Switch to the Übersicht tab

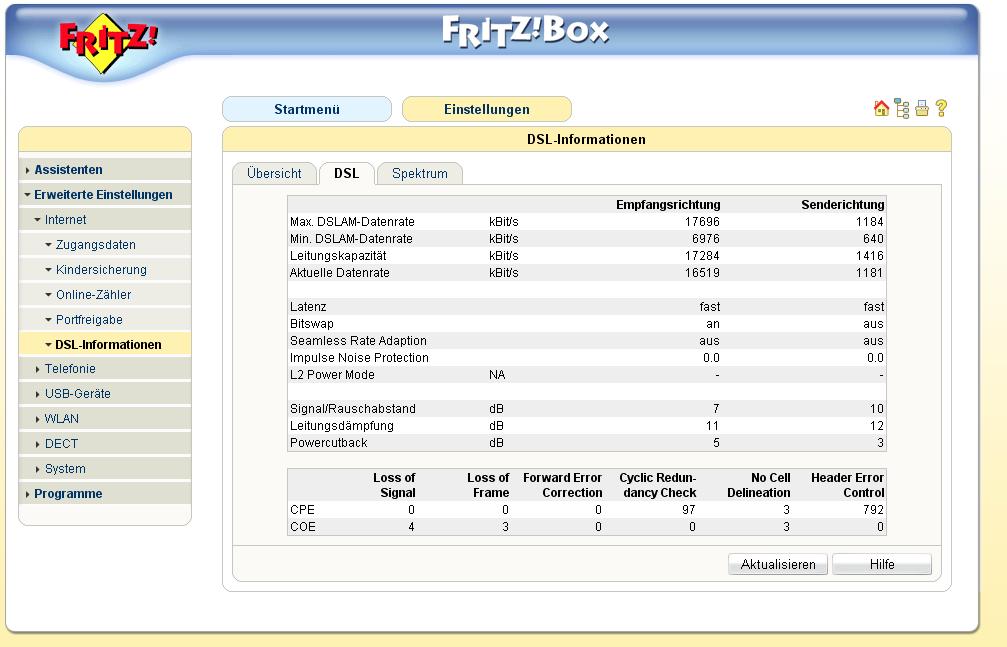[274, 173]
